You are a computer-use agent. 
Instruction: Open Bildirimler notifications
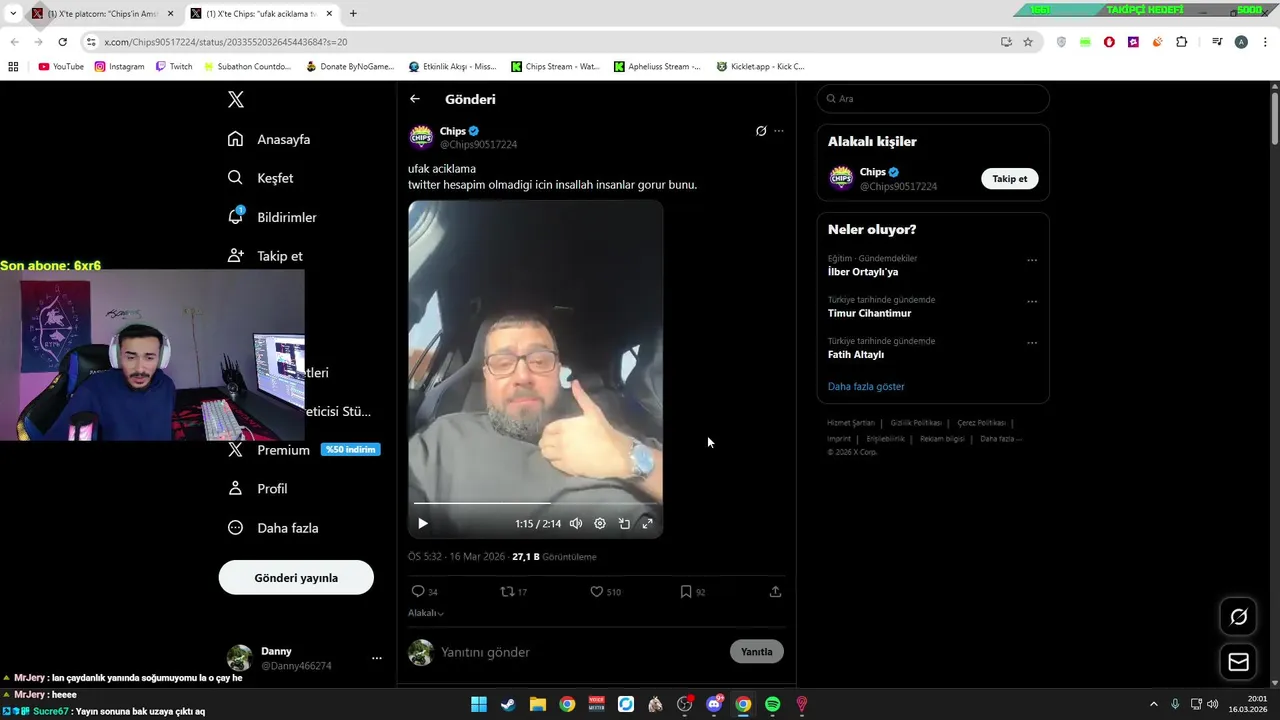coord(272,217)
